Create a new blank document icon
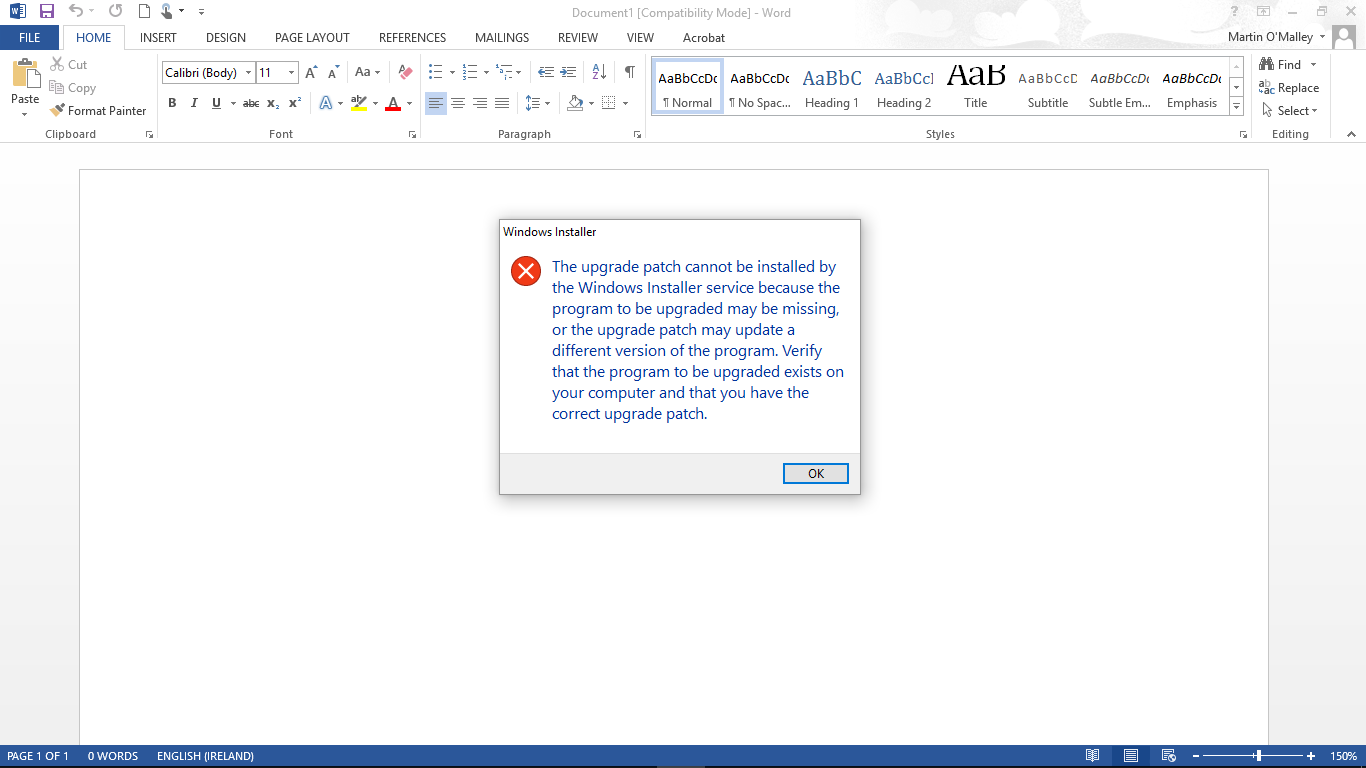1366x768 pixels. [x=144, y=12]
